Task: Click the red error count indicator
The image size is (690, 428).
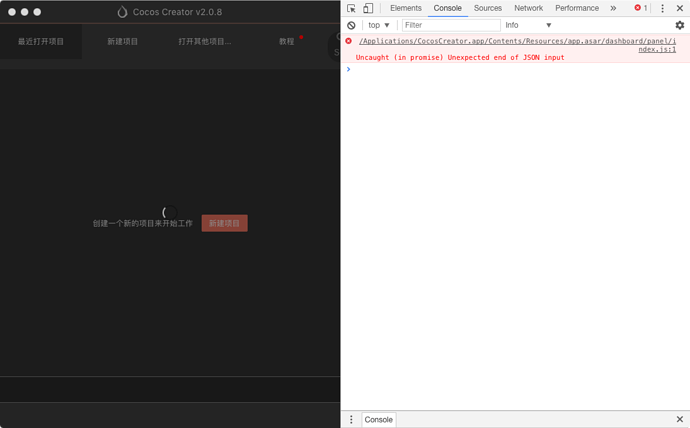Action: 641,8
